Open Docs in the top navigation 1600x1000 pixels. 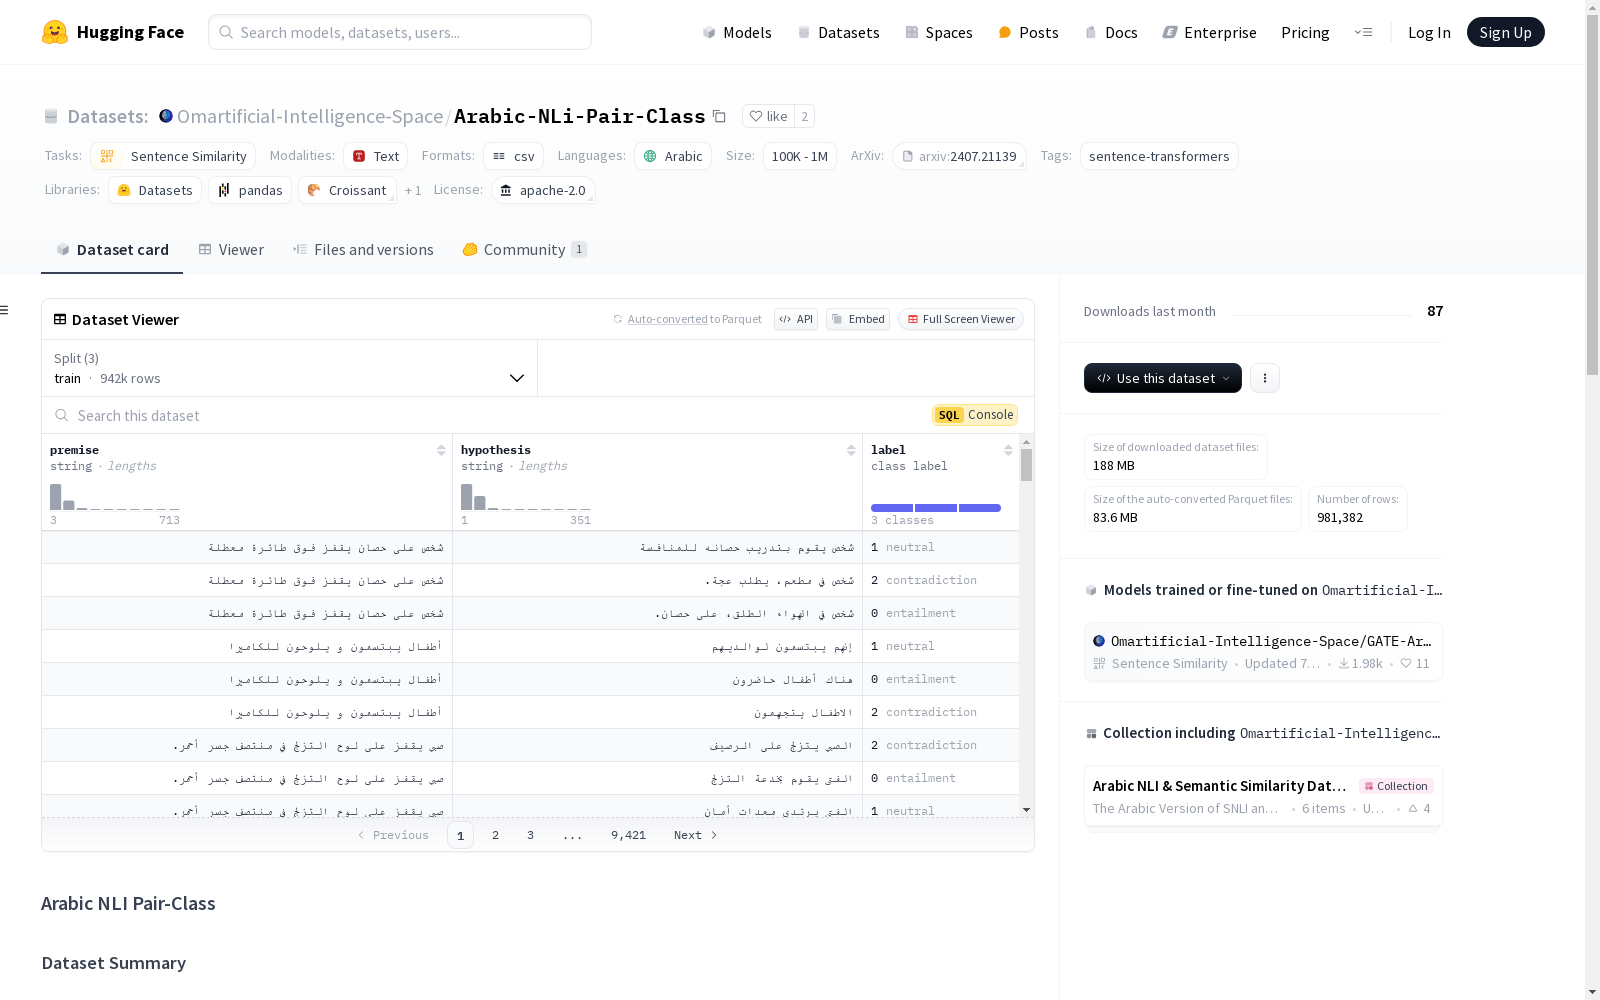tap(1111, 32)
